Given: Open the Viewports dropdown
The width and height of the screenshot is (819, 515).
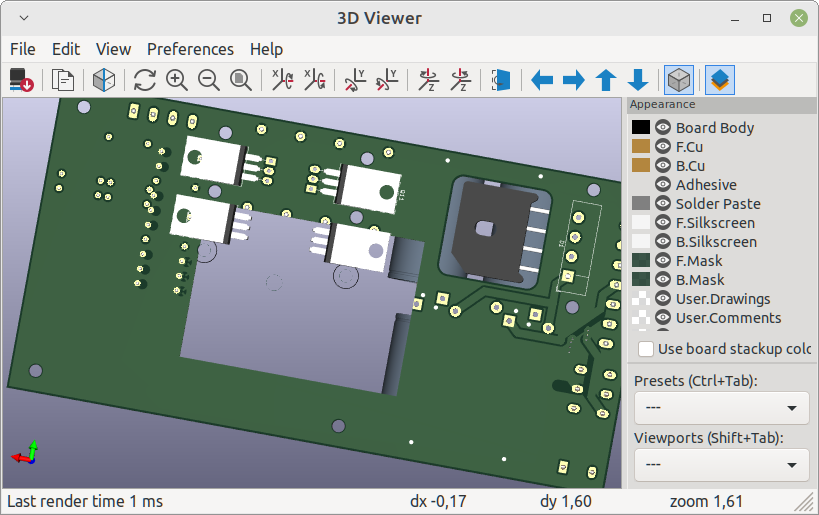Looking at the screenshot, I should 722,464.
